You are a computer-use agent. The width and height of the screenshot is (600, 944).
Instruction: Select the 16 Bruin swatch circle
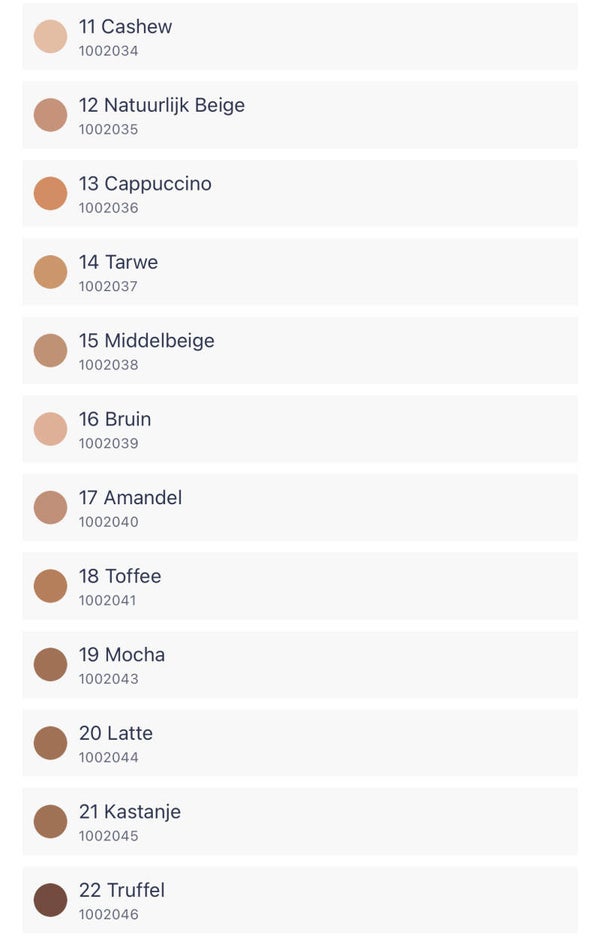(x=50, y=429)
